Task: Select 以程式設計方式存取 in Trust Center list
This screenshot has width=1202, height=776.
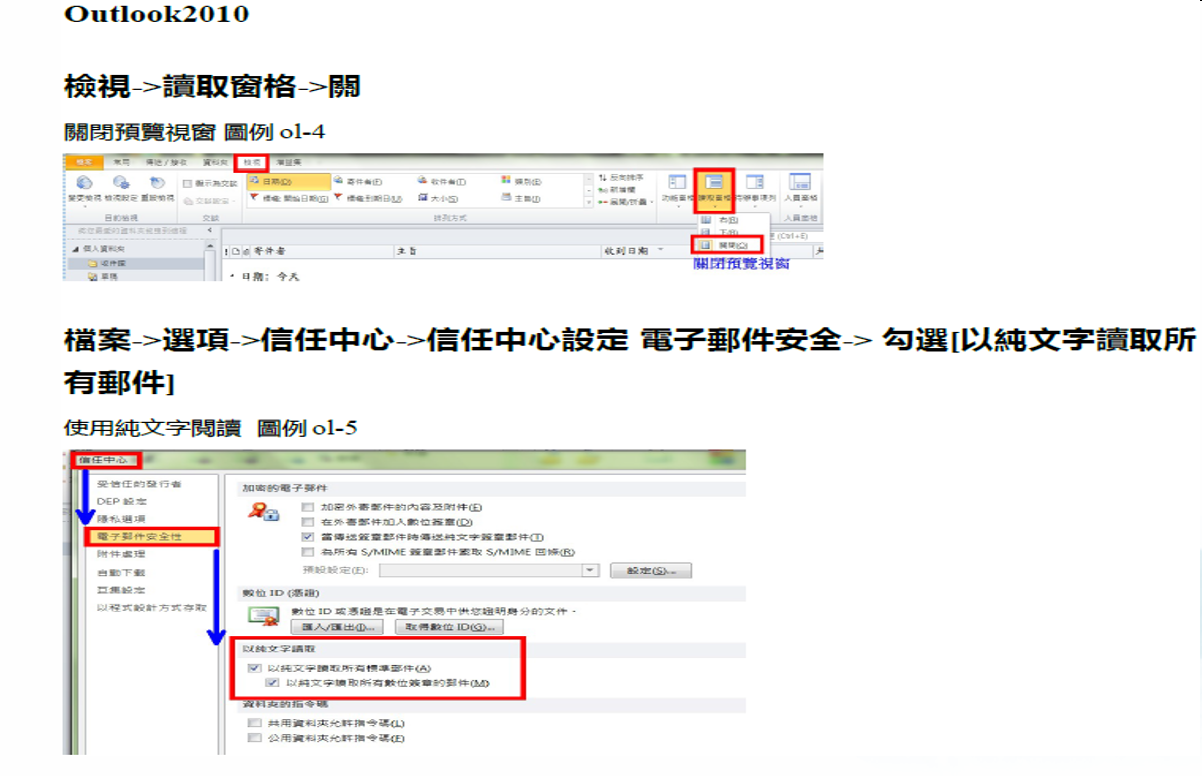Action: (152, 607)
